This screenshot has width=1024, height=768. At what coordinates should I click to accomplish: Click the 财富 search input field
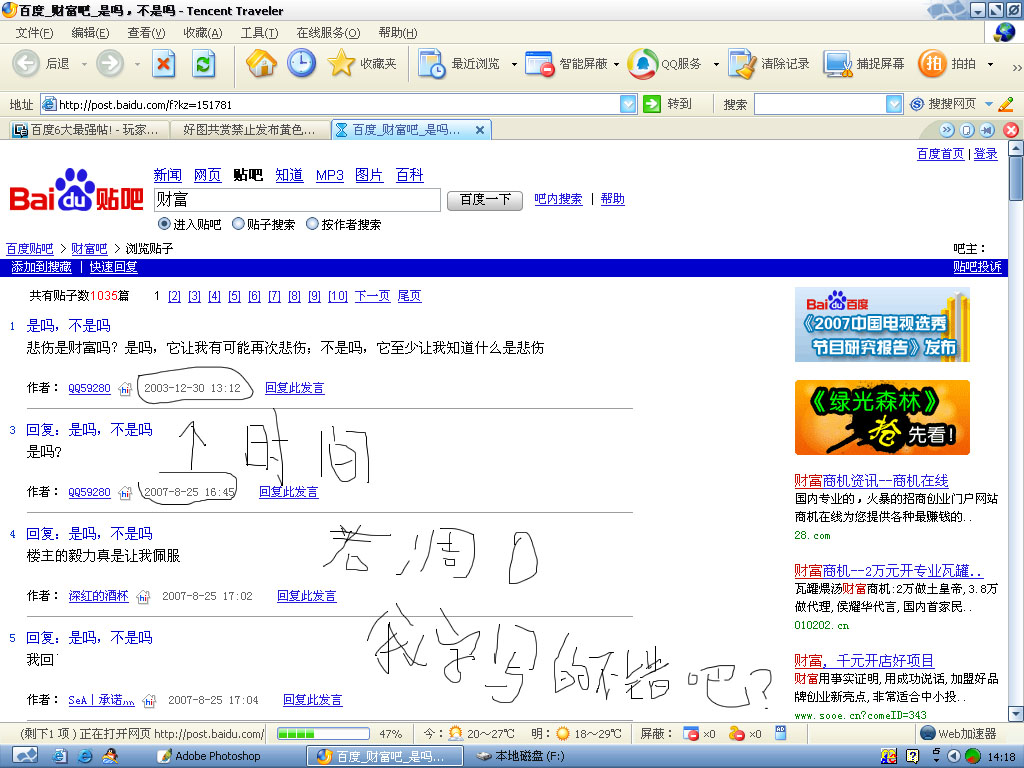point(297,200)
